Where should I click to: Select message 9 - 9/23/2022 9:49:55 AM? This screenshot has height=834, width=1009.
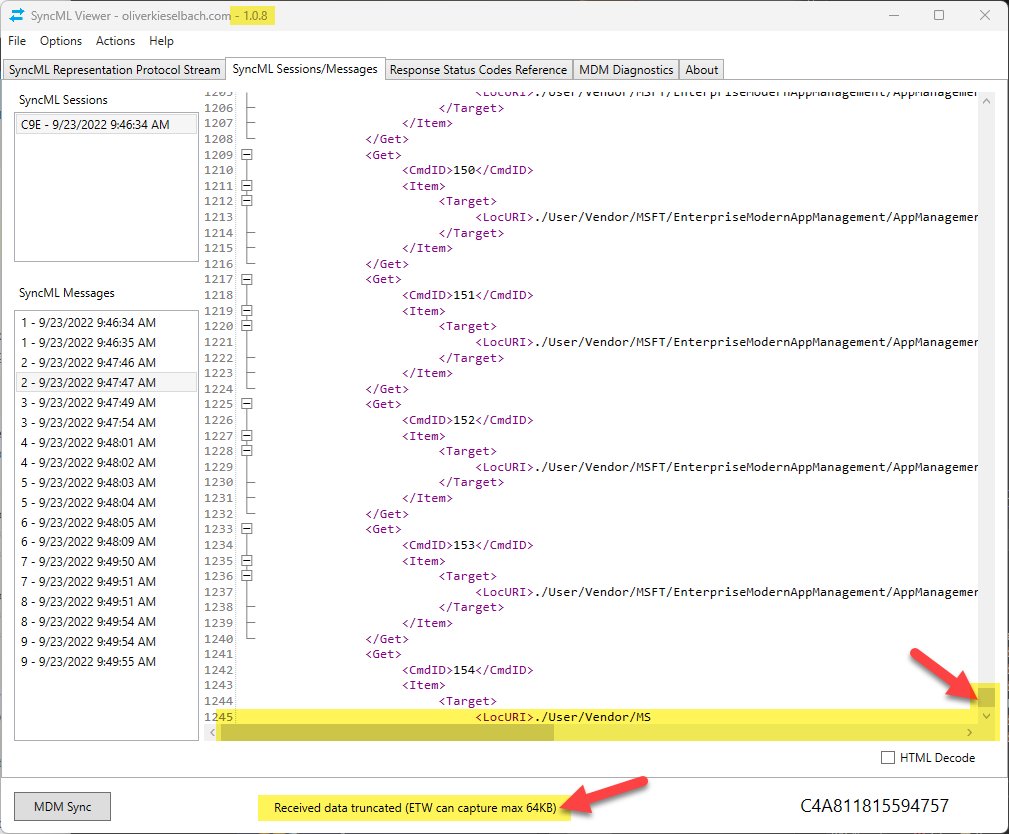(x=106, y=661)
